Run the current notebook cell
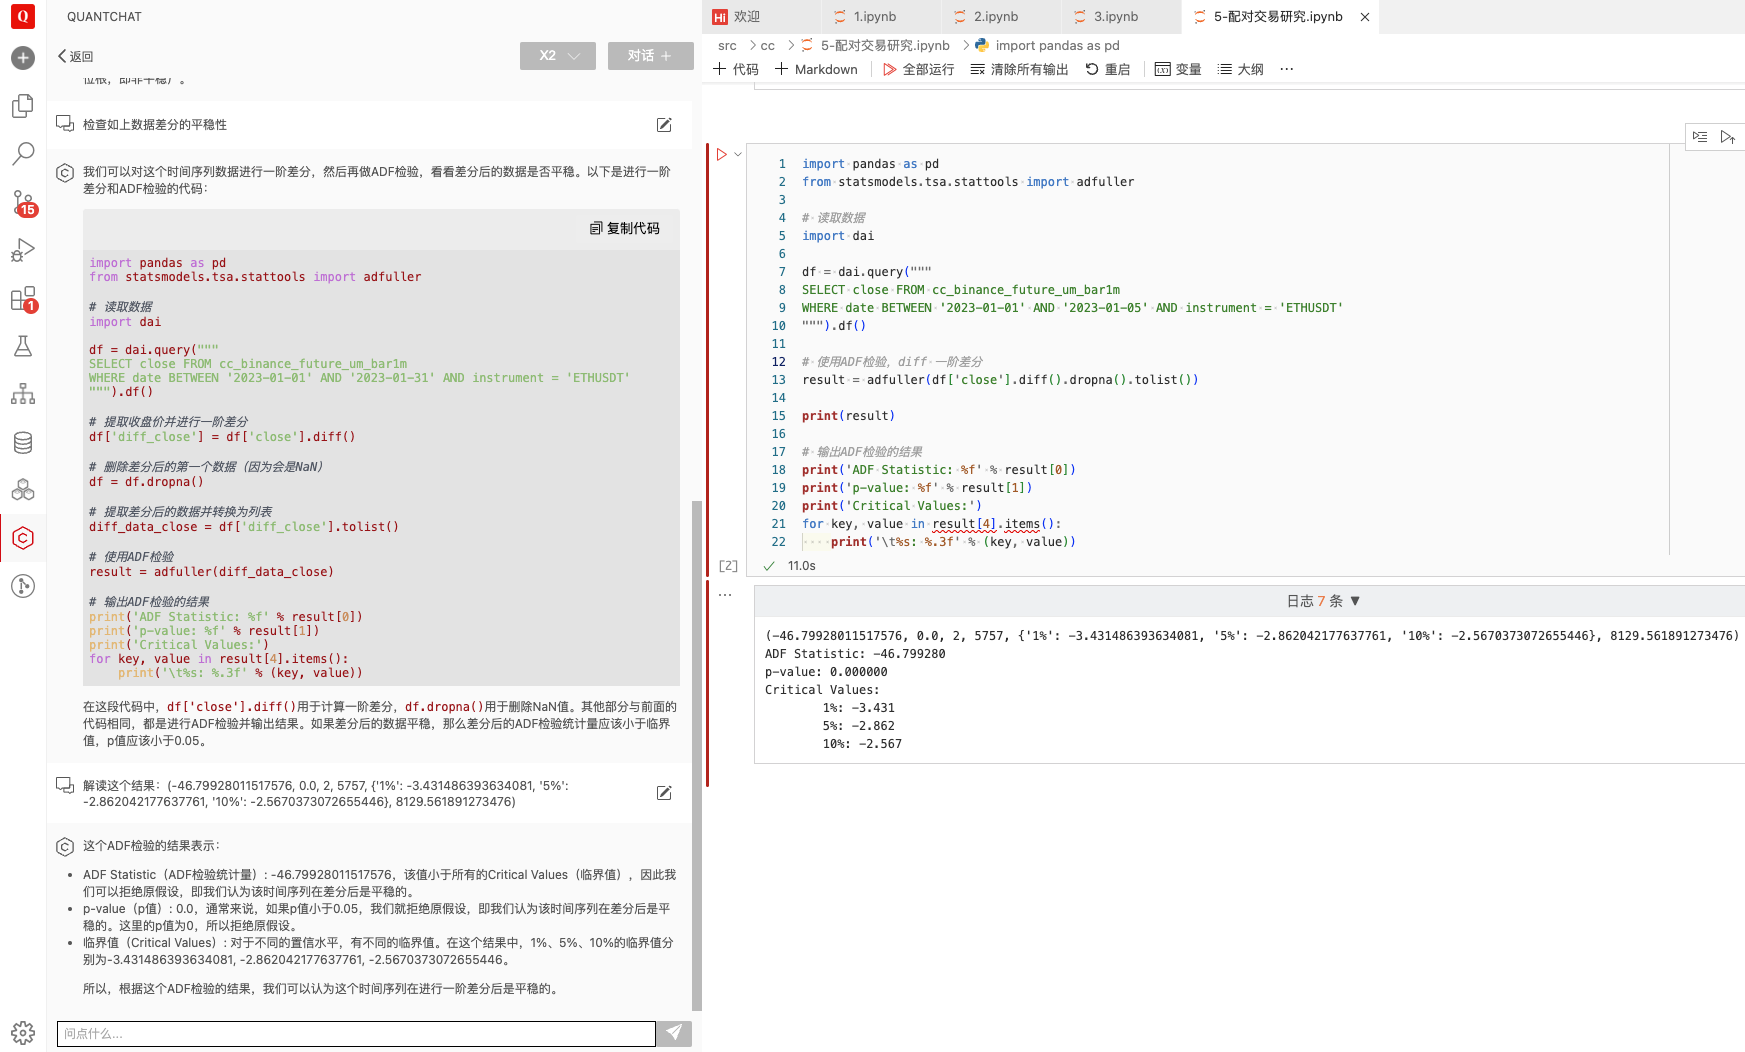Screen dimensions: 1745x1052 [722, 155]
